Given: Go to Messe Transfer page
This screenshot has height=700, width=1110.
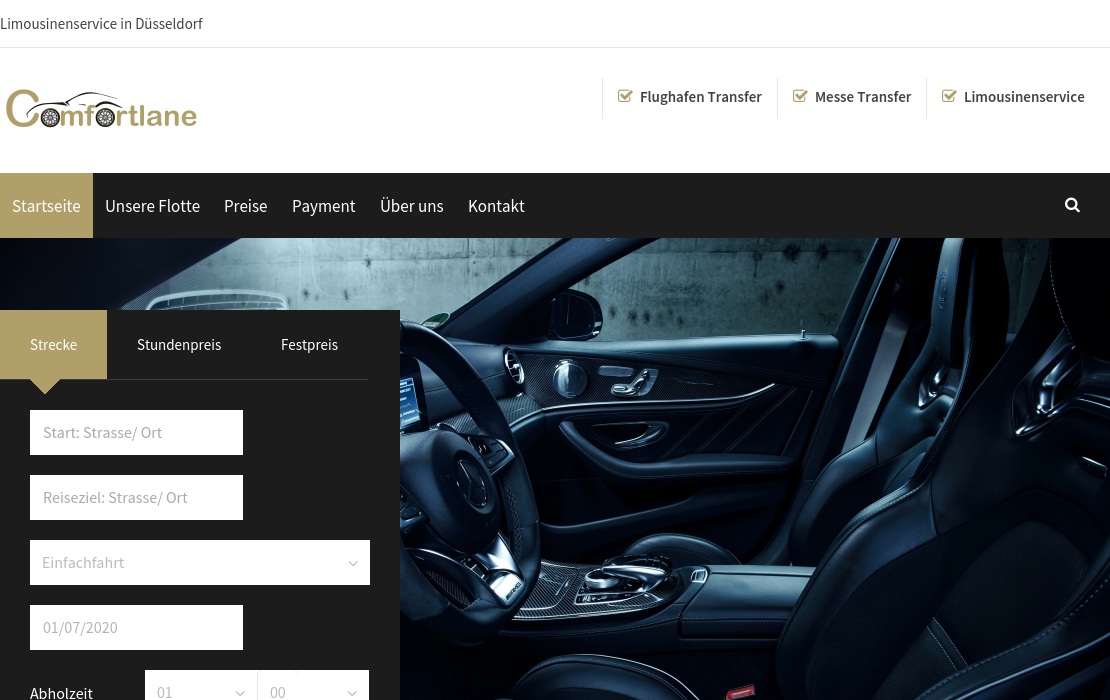Looking at the screenshot, I should point(862,97).
